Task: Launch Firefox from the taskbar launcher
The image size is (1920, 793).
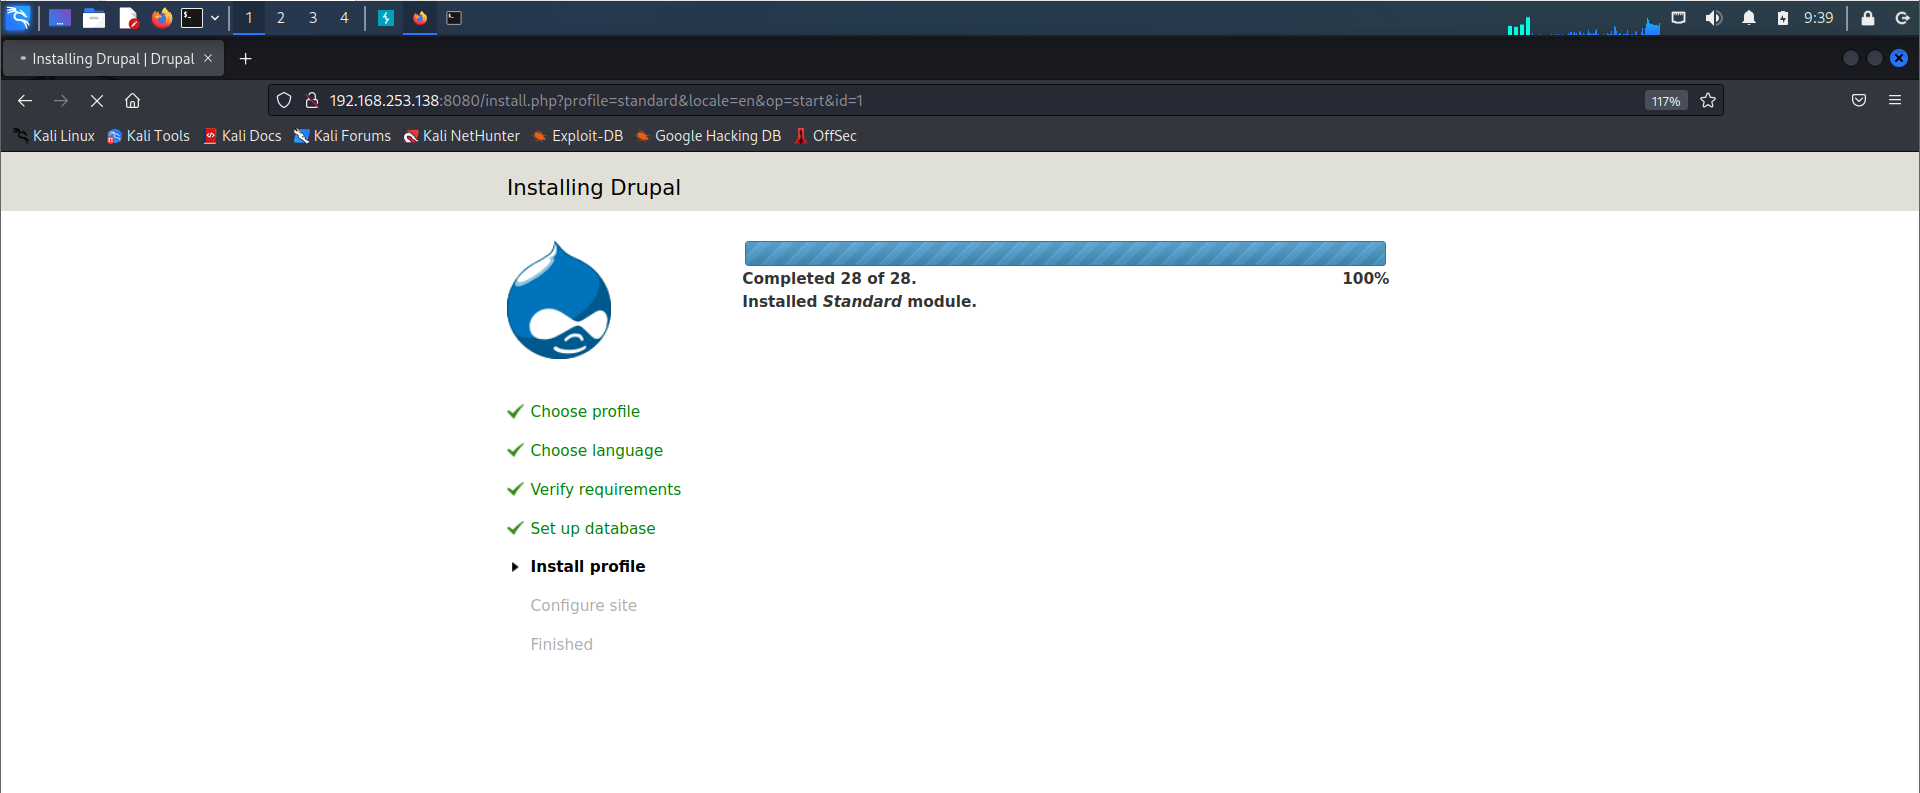Action: pyautogui.click(x=161, y=18)
